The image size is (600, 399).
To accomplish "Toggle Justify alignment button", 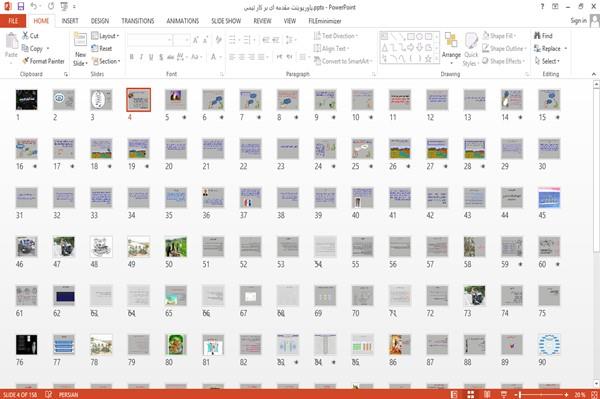I will [x=261, y=57].
